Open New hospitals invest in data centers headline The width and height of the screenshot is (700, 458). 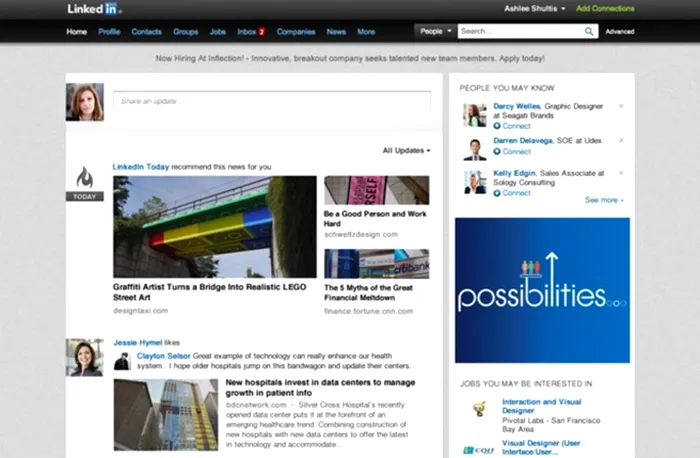320,387
